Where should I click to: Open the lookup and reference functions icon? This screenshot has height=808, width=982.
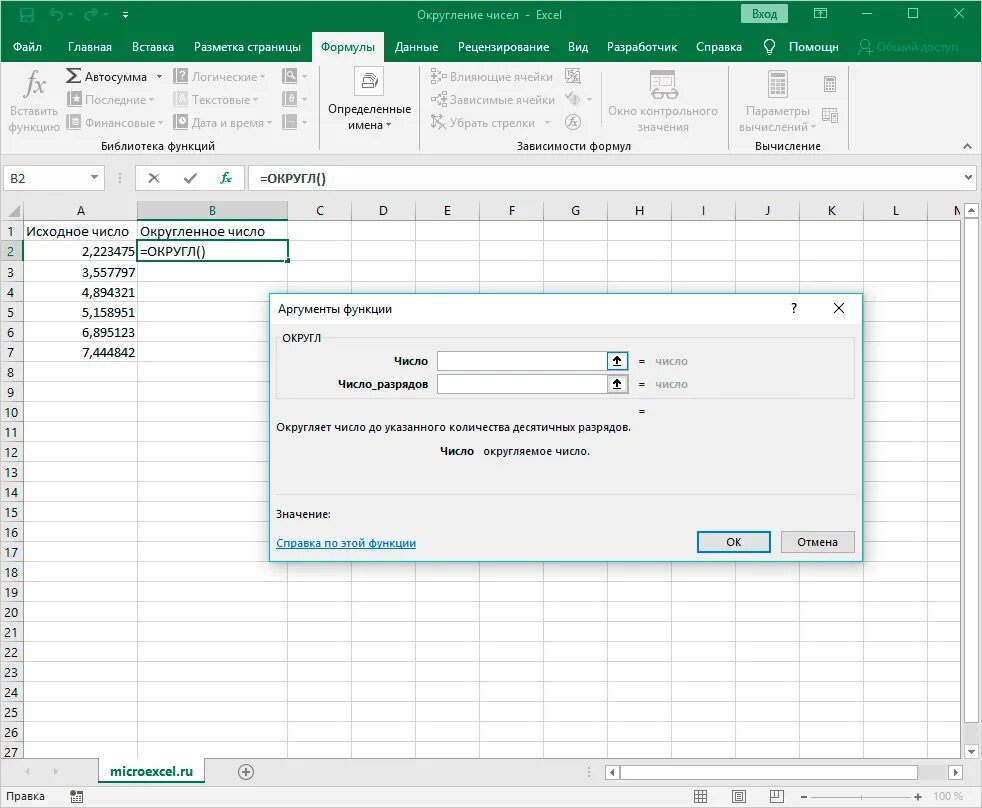point(294,76)
